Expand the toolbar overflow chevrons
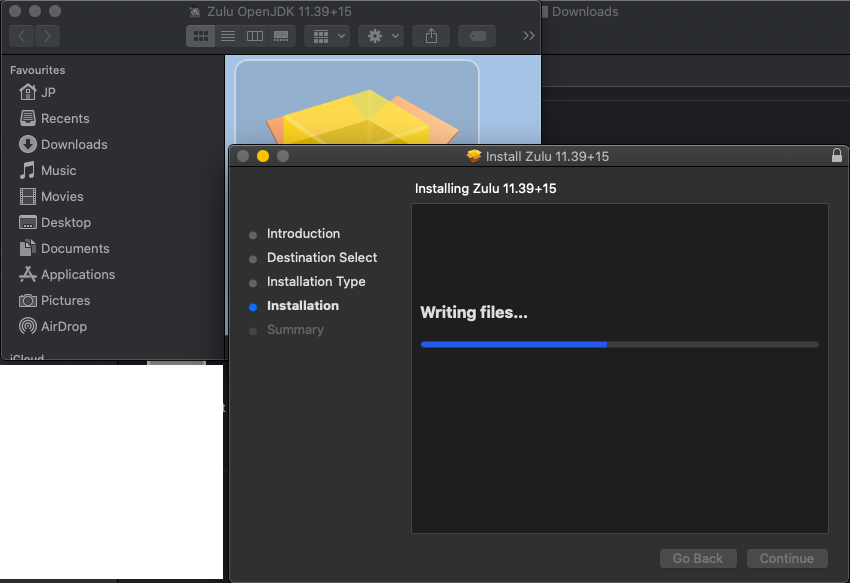 point(528,36)
